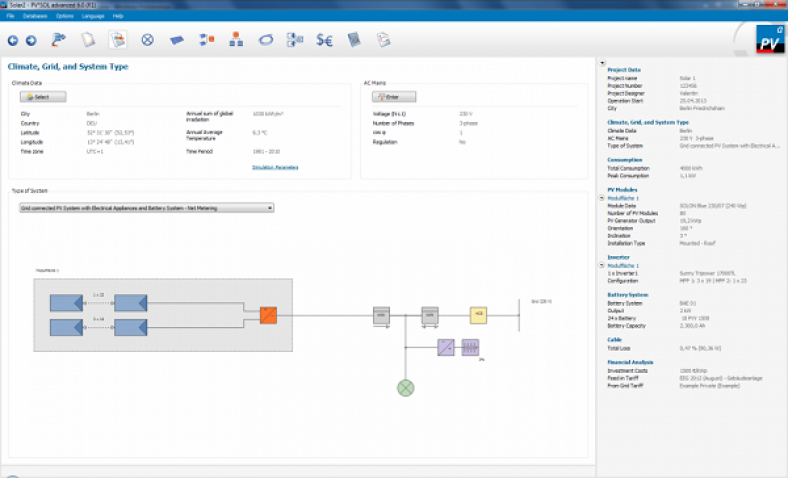Click the 'Installation Type' row in overview
The image size is (788, 478).
click(x=661, y=243)
